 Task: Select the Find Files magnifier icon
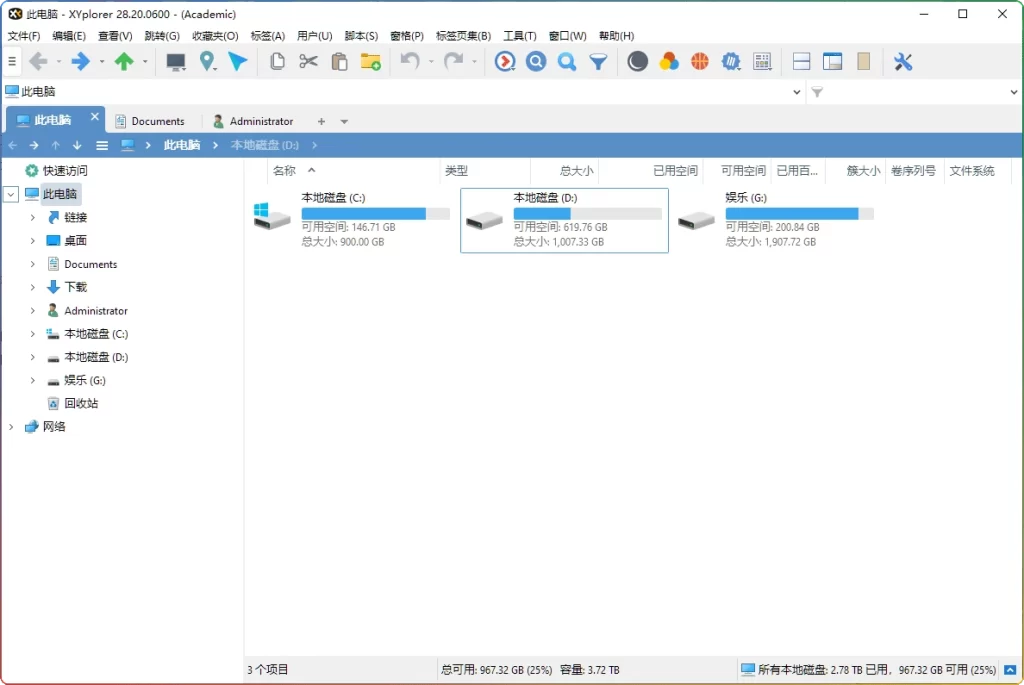[x=536, y=61]
